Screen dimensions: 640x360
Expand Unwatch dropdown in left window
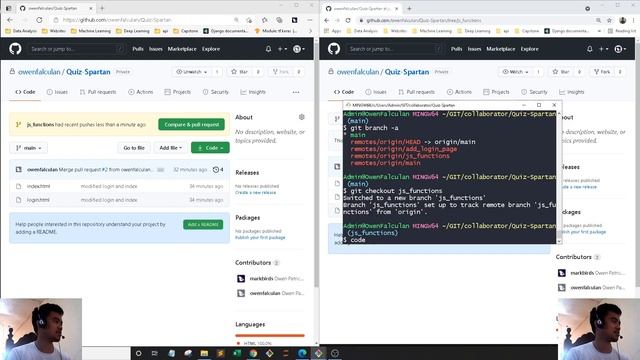coord(191,72)
